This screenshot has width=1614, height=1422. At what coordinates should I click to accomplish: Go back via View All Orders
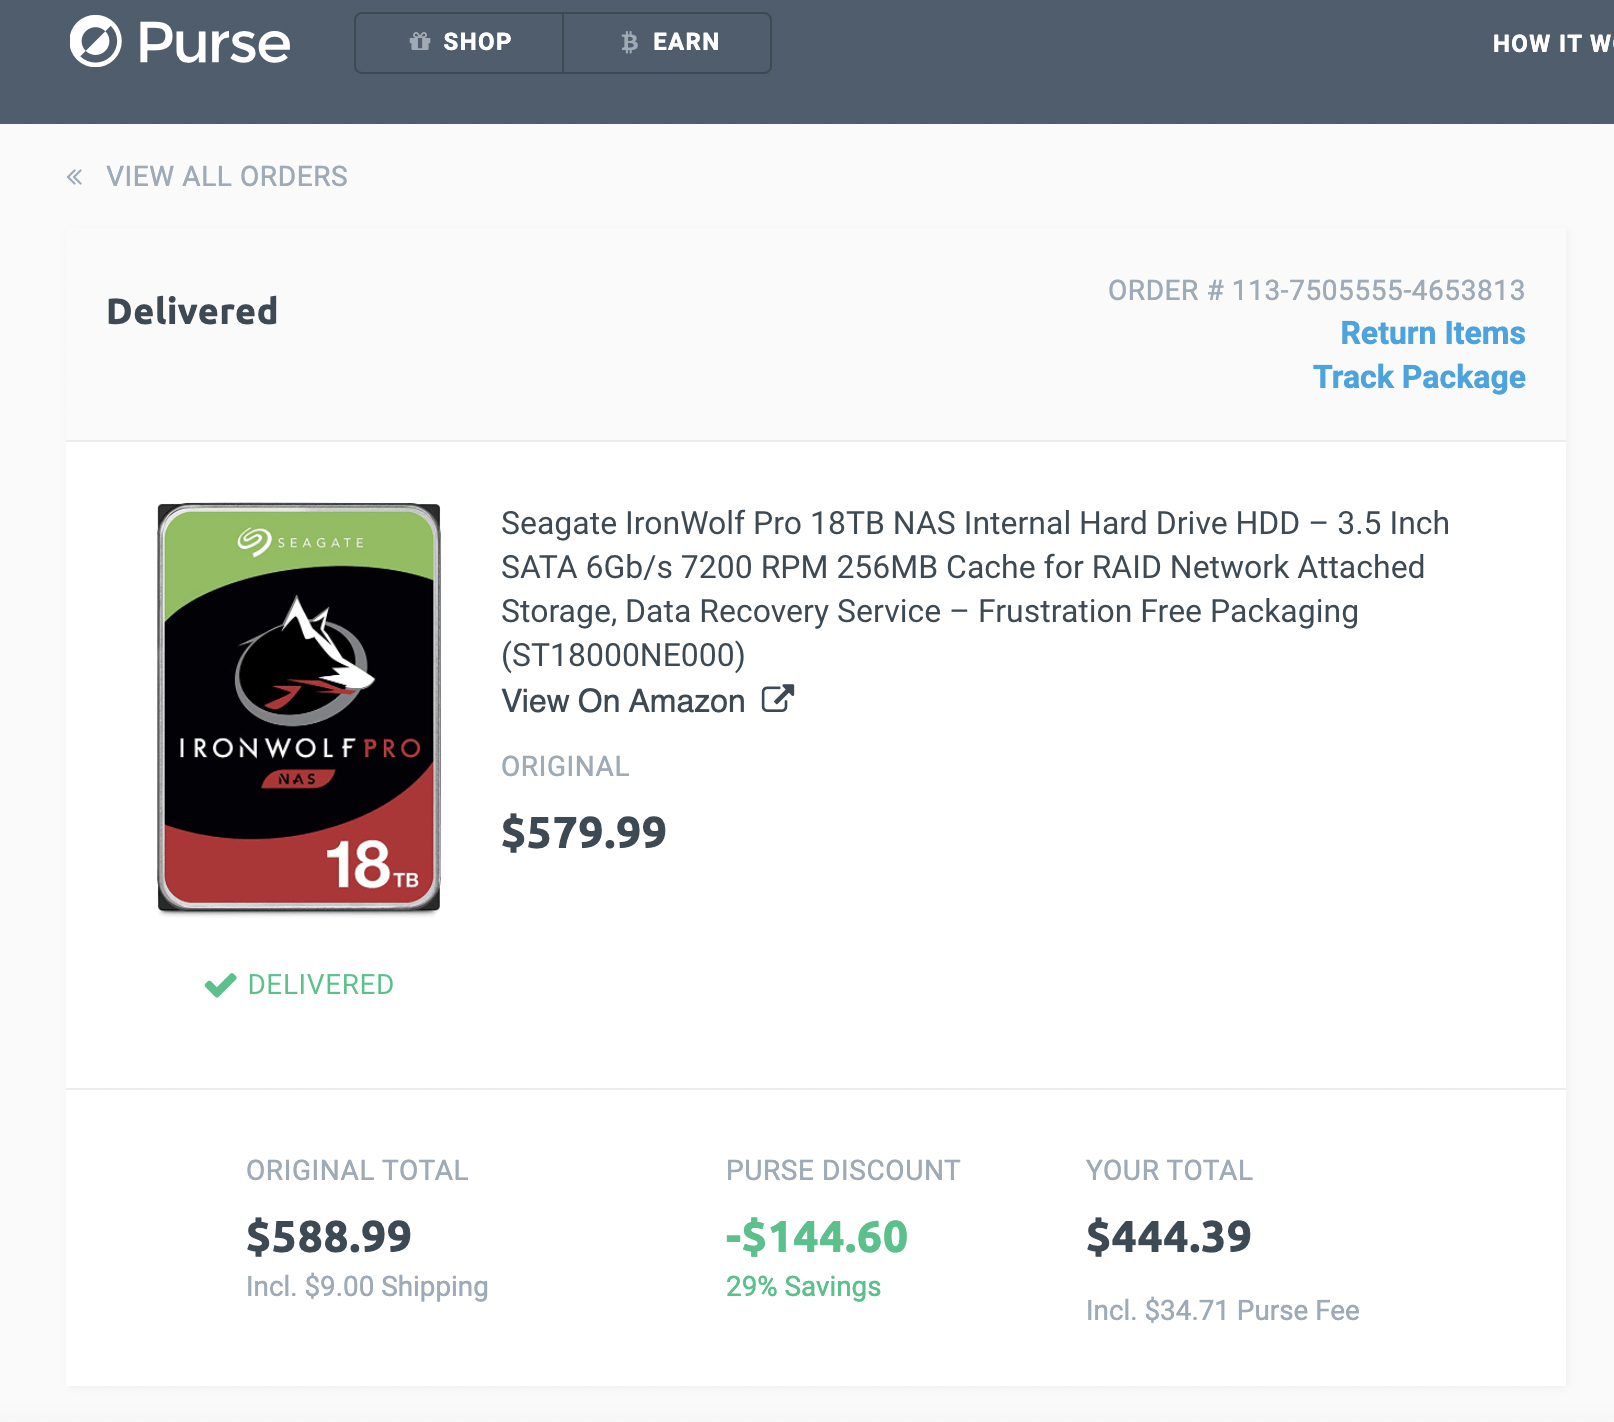pyautogui.click(x=227, y=177)
